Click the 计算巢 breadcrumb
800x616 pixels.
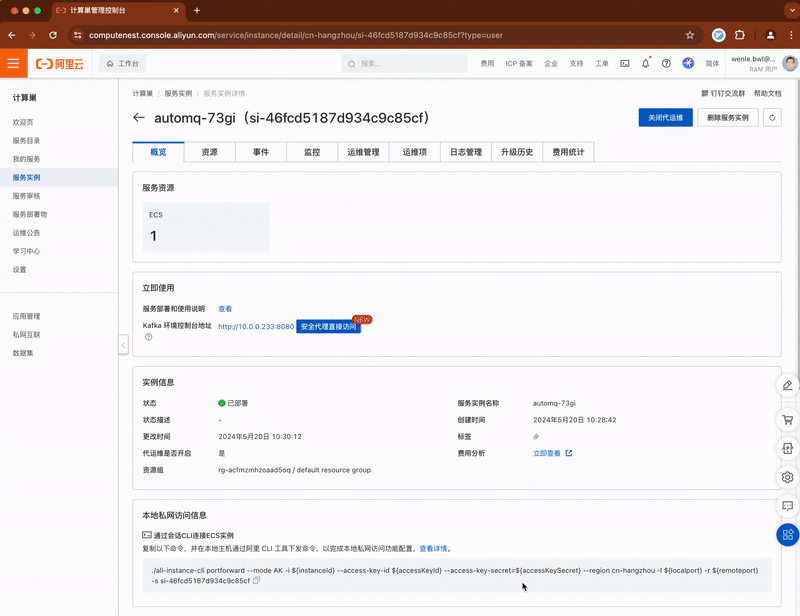142,93
